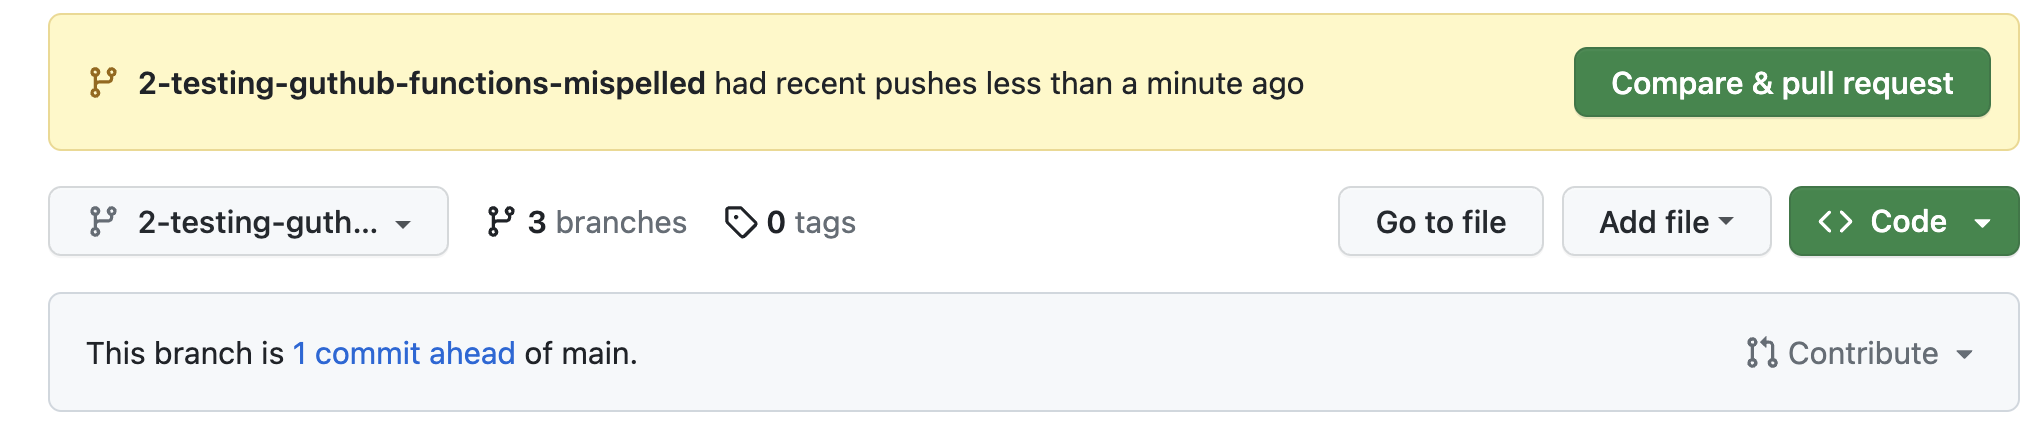This screenshot has width=2044, height=428.
Task: Open the 2-testing-guth... branch selector dropdown
Action: pos(248,221)
